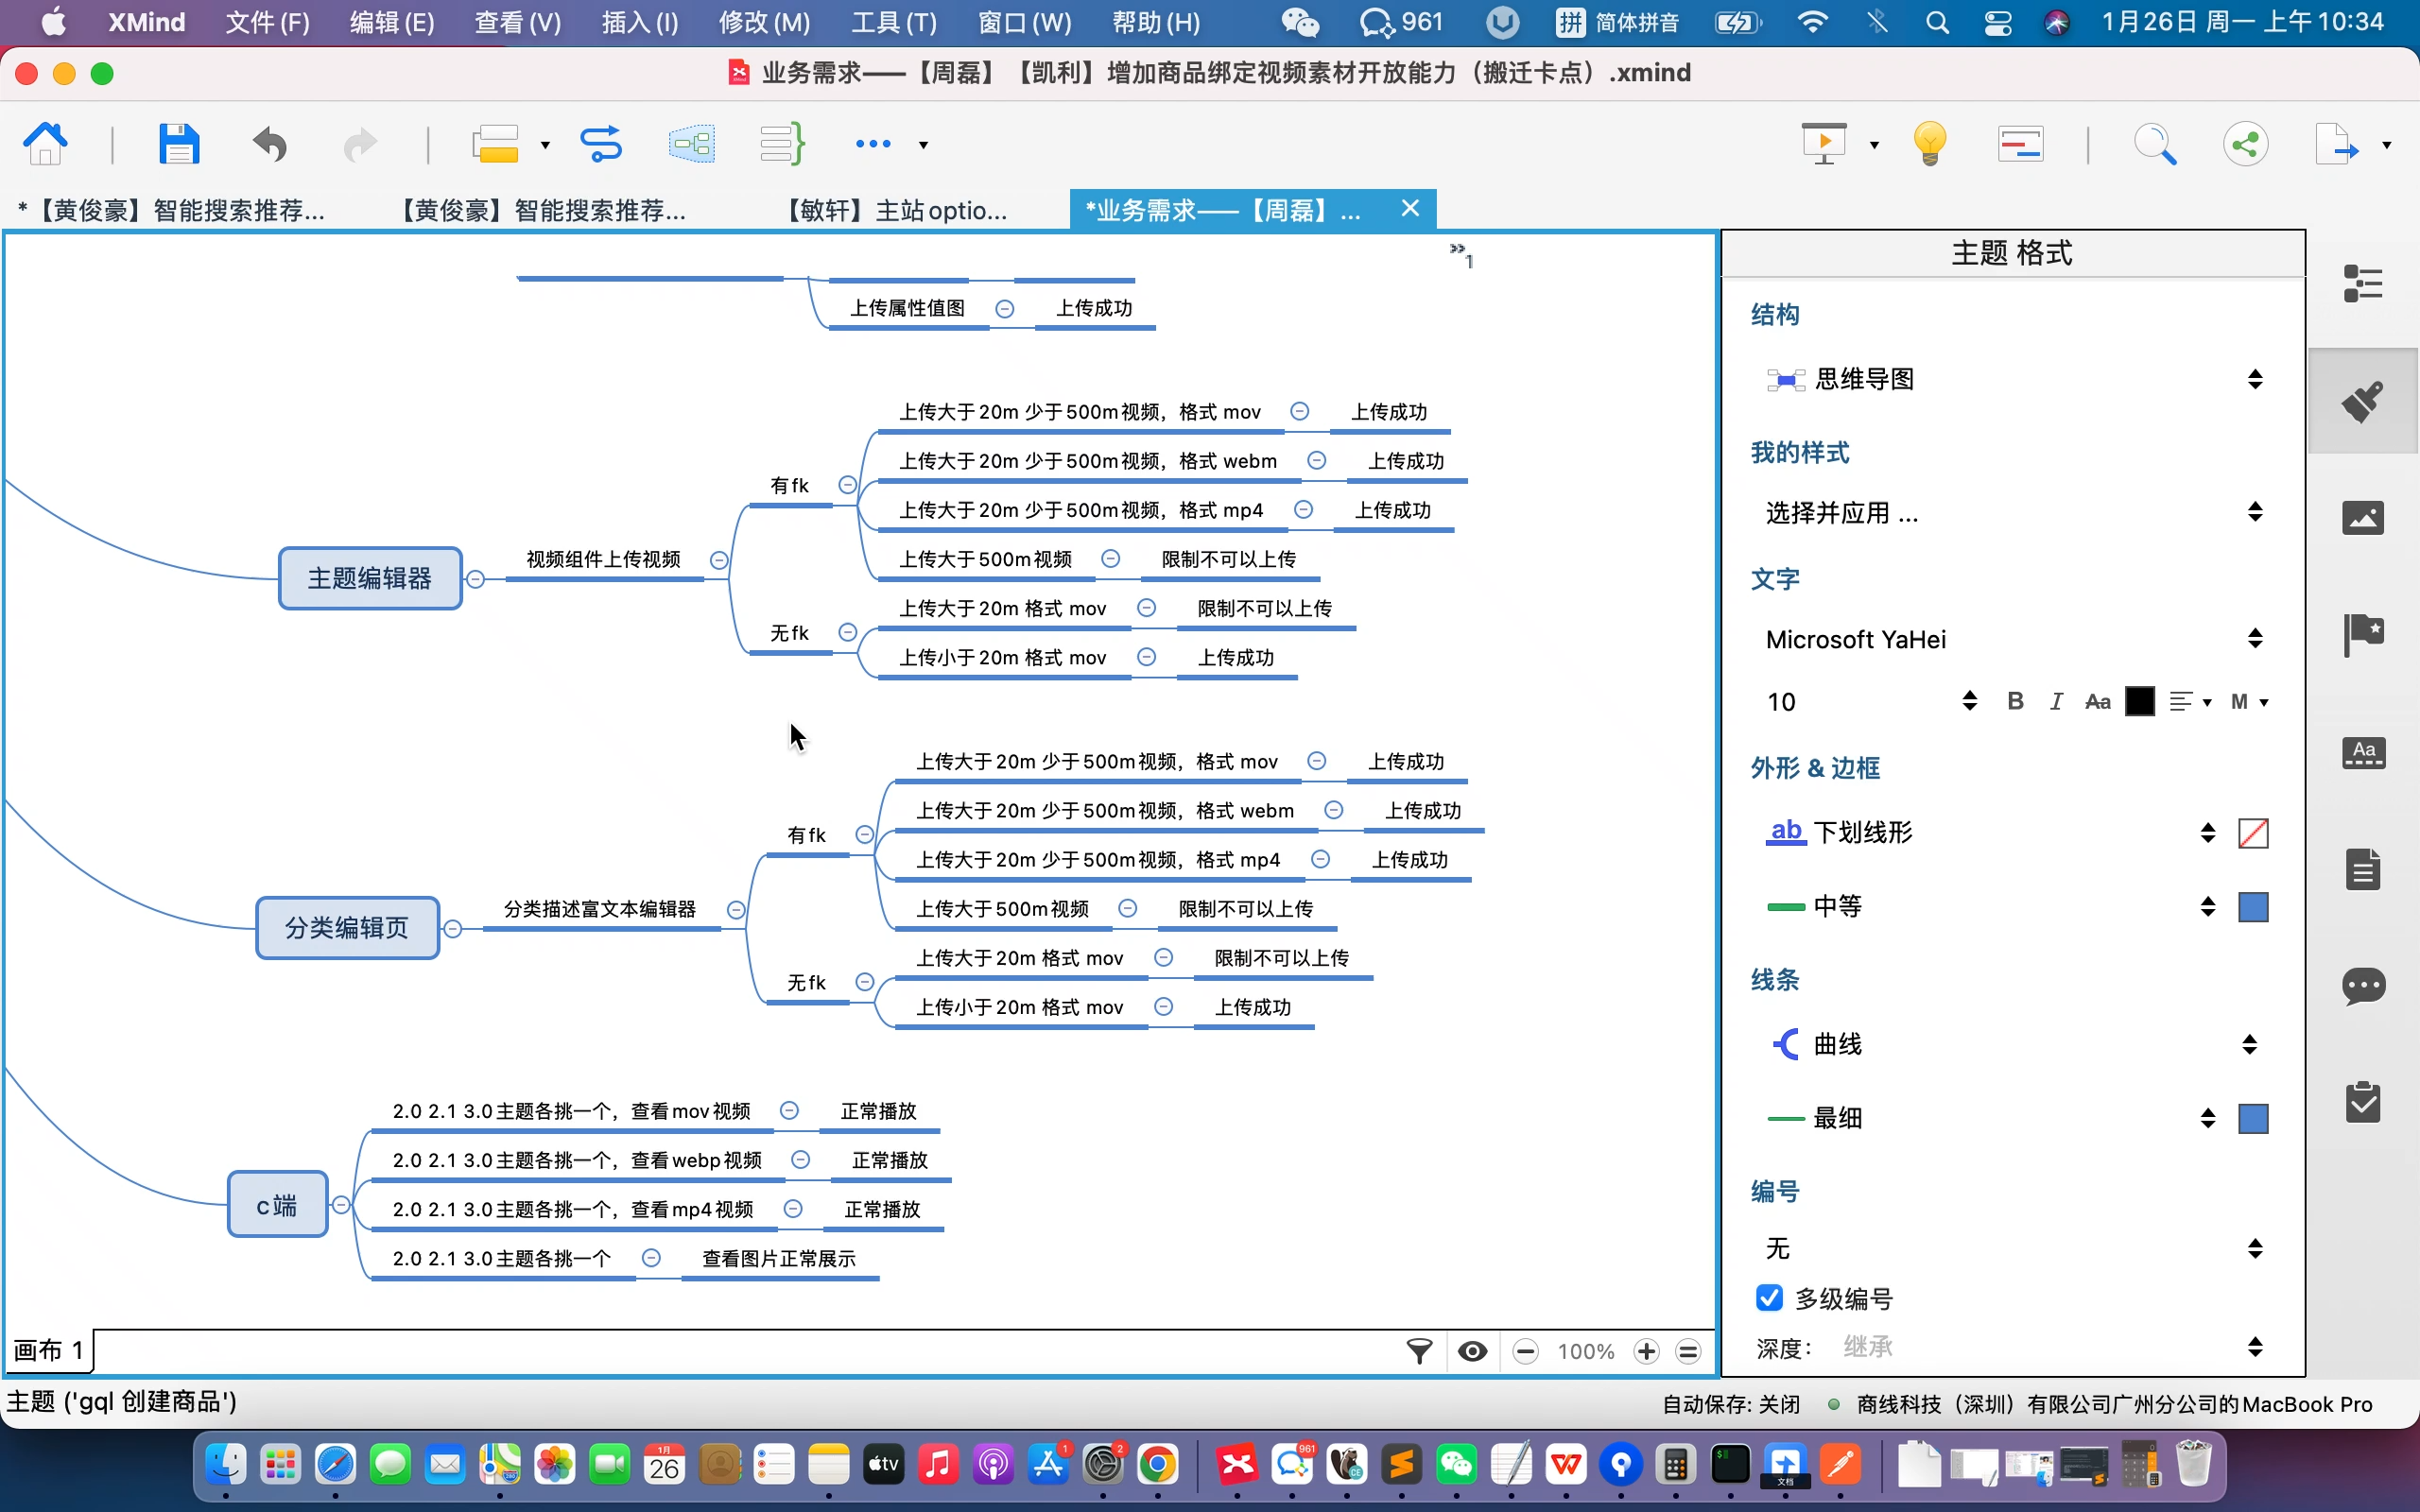Open the Notes document sidebar icon

pos(2363,869)
